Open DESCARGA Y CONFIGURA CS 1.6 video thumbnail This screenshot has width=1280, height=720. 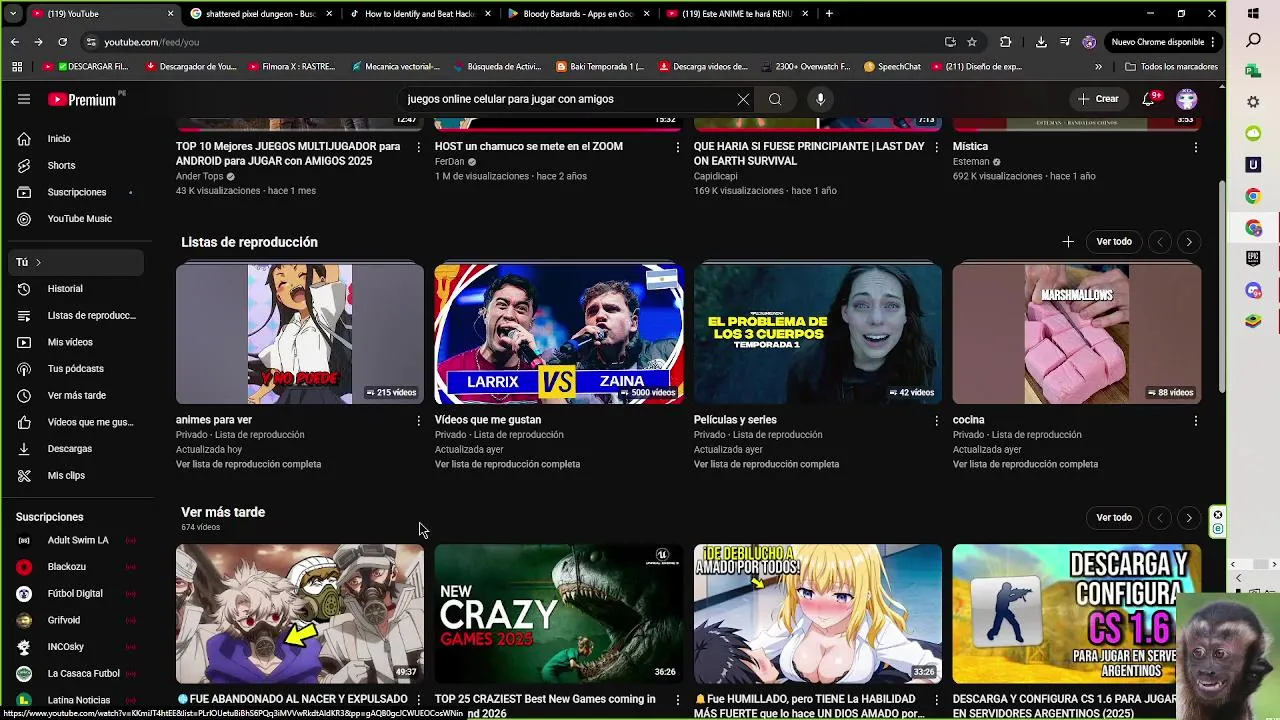(x=1077, y=614)
